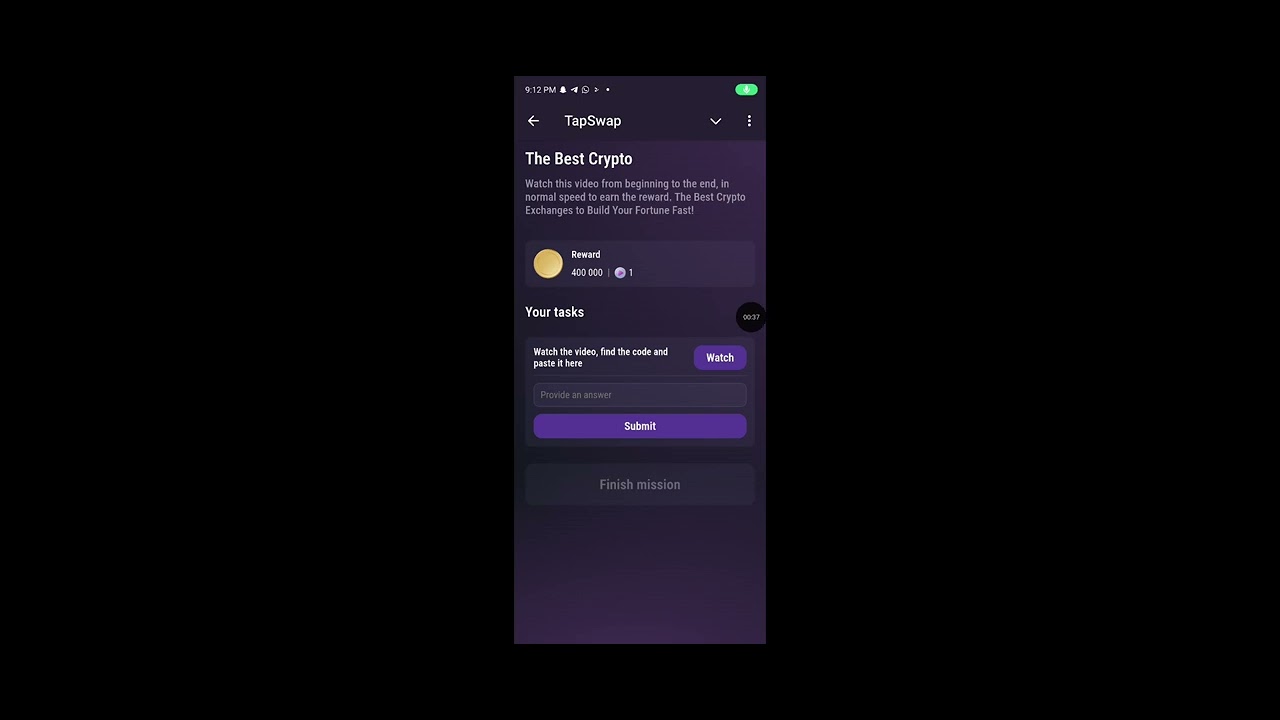The image size is (1280, 720).
Task: Tap the floating 00:37 recording timer bubble
Action: (x=751, y=317)
